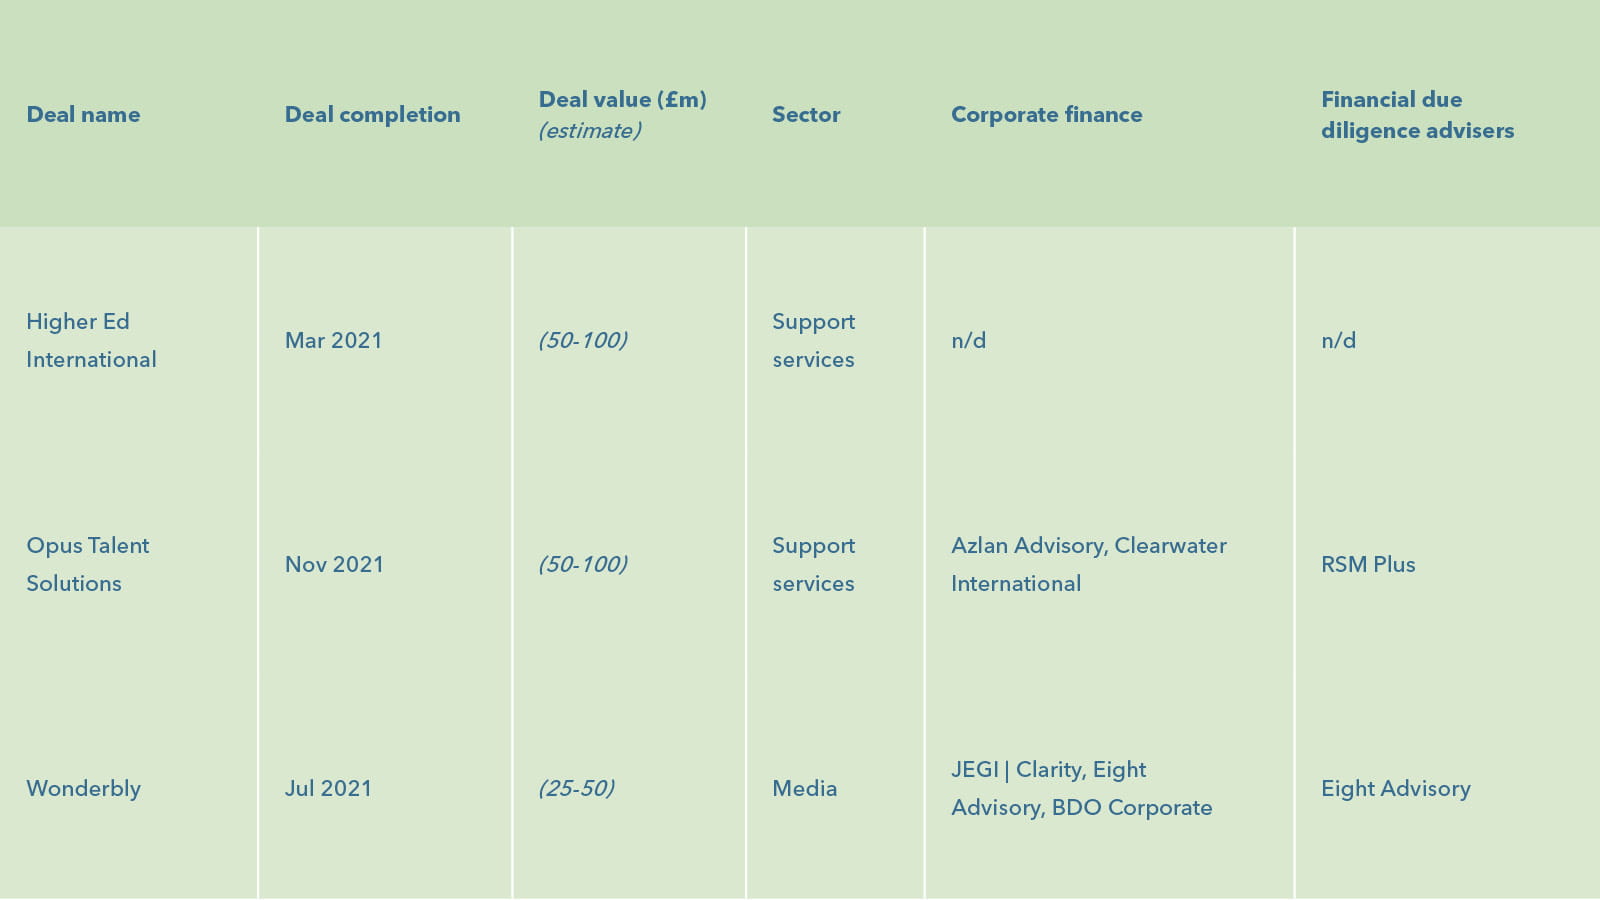Click the Deal name column header
This screenshot has height=900, width=1600.
[83, 115]
